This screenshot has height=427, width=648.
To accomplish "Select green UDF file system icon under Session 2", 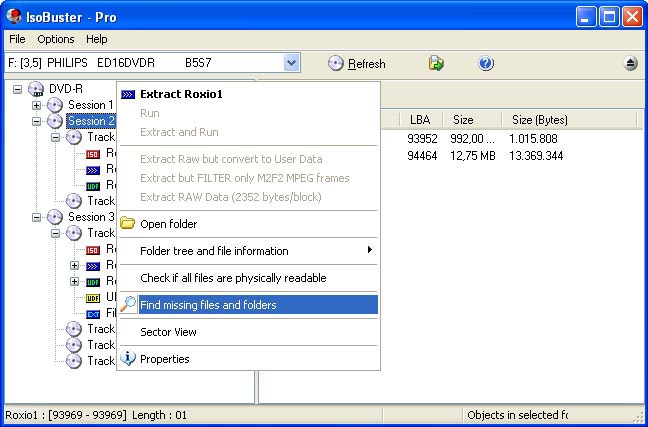I will (93, 186).
